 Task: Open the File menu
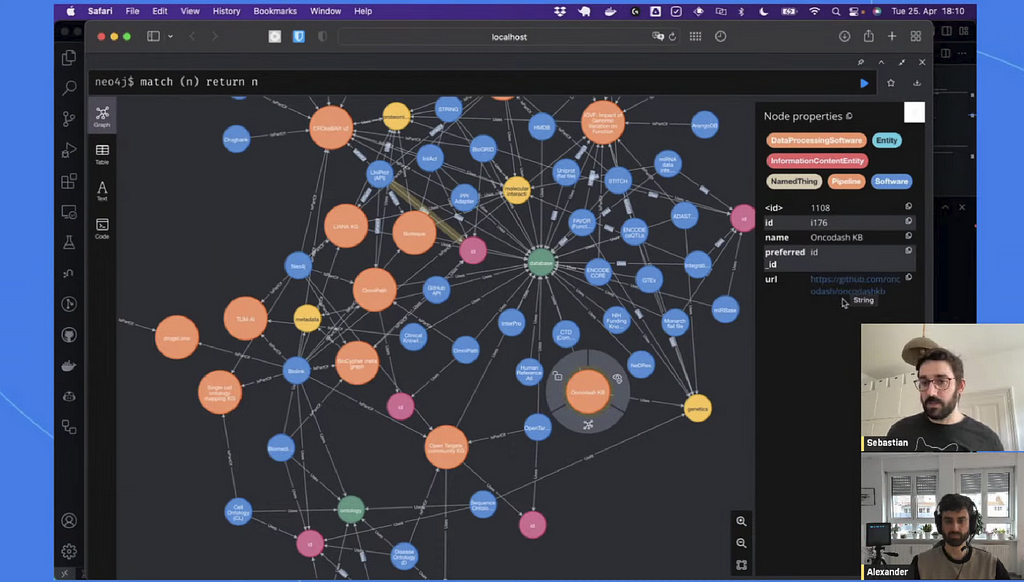[132, 11]
